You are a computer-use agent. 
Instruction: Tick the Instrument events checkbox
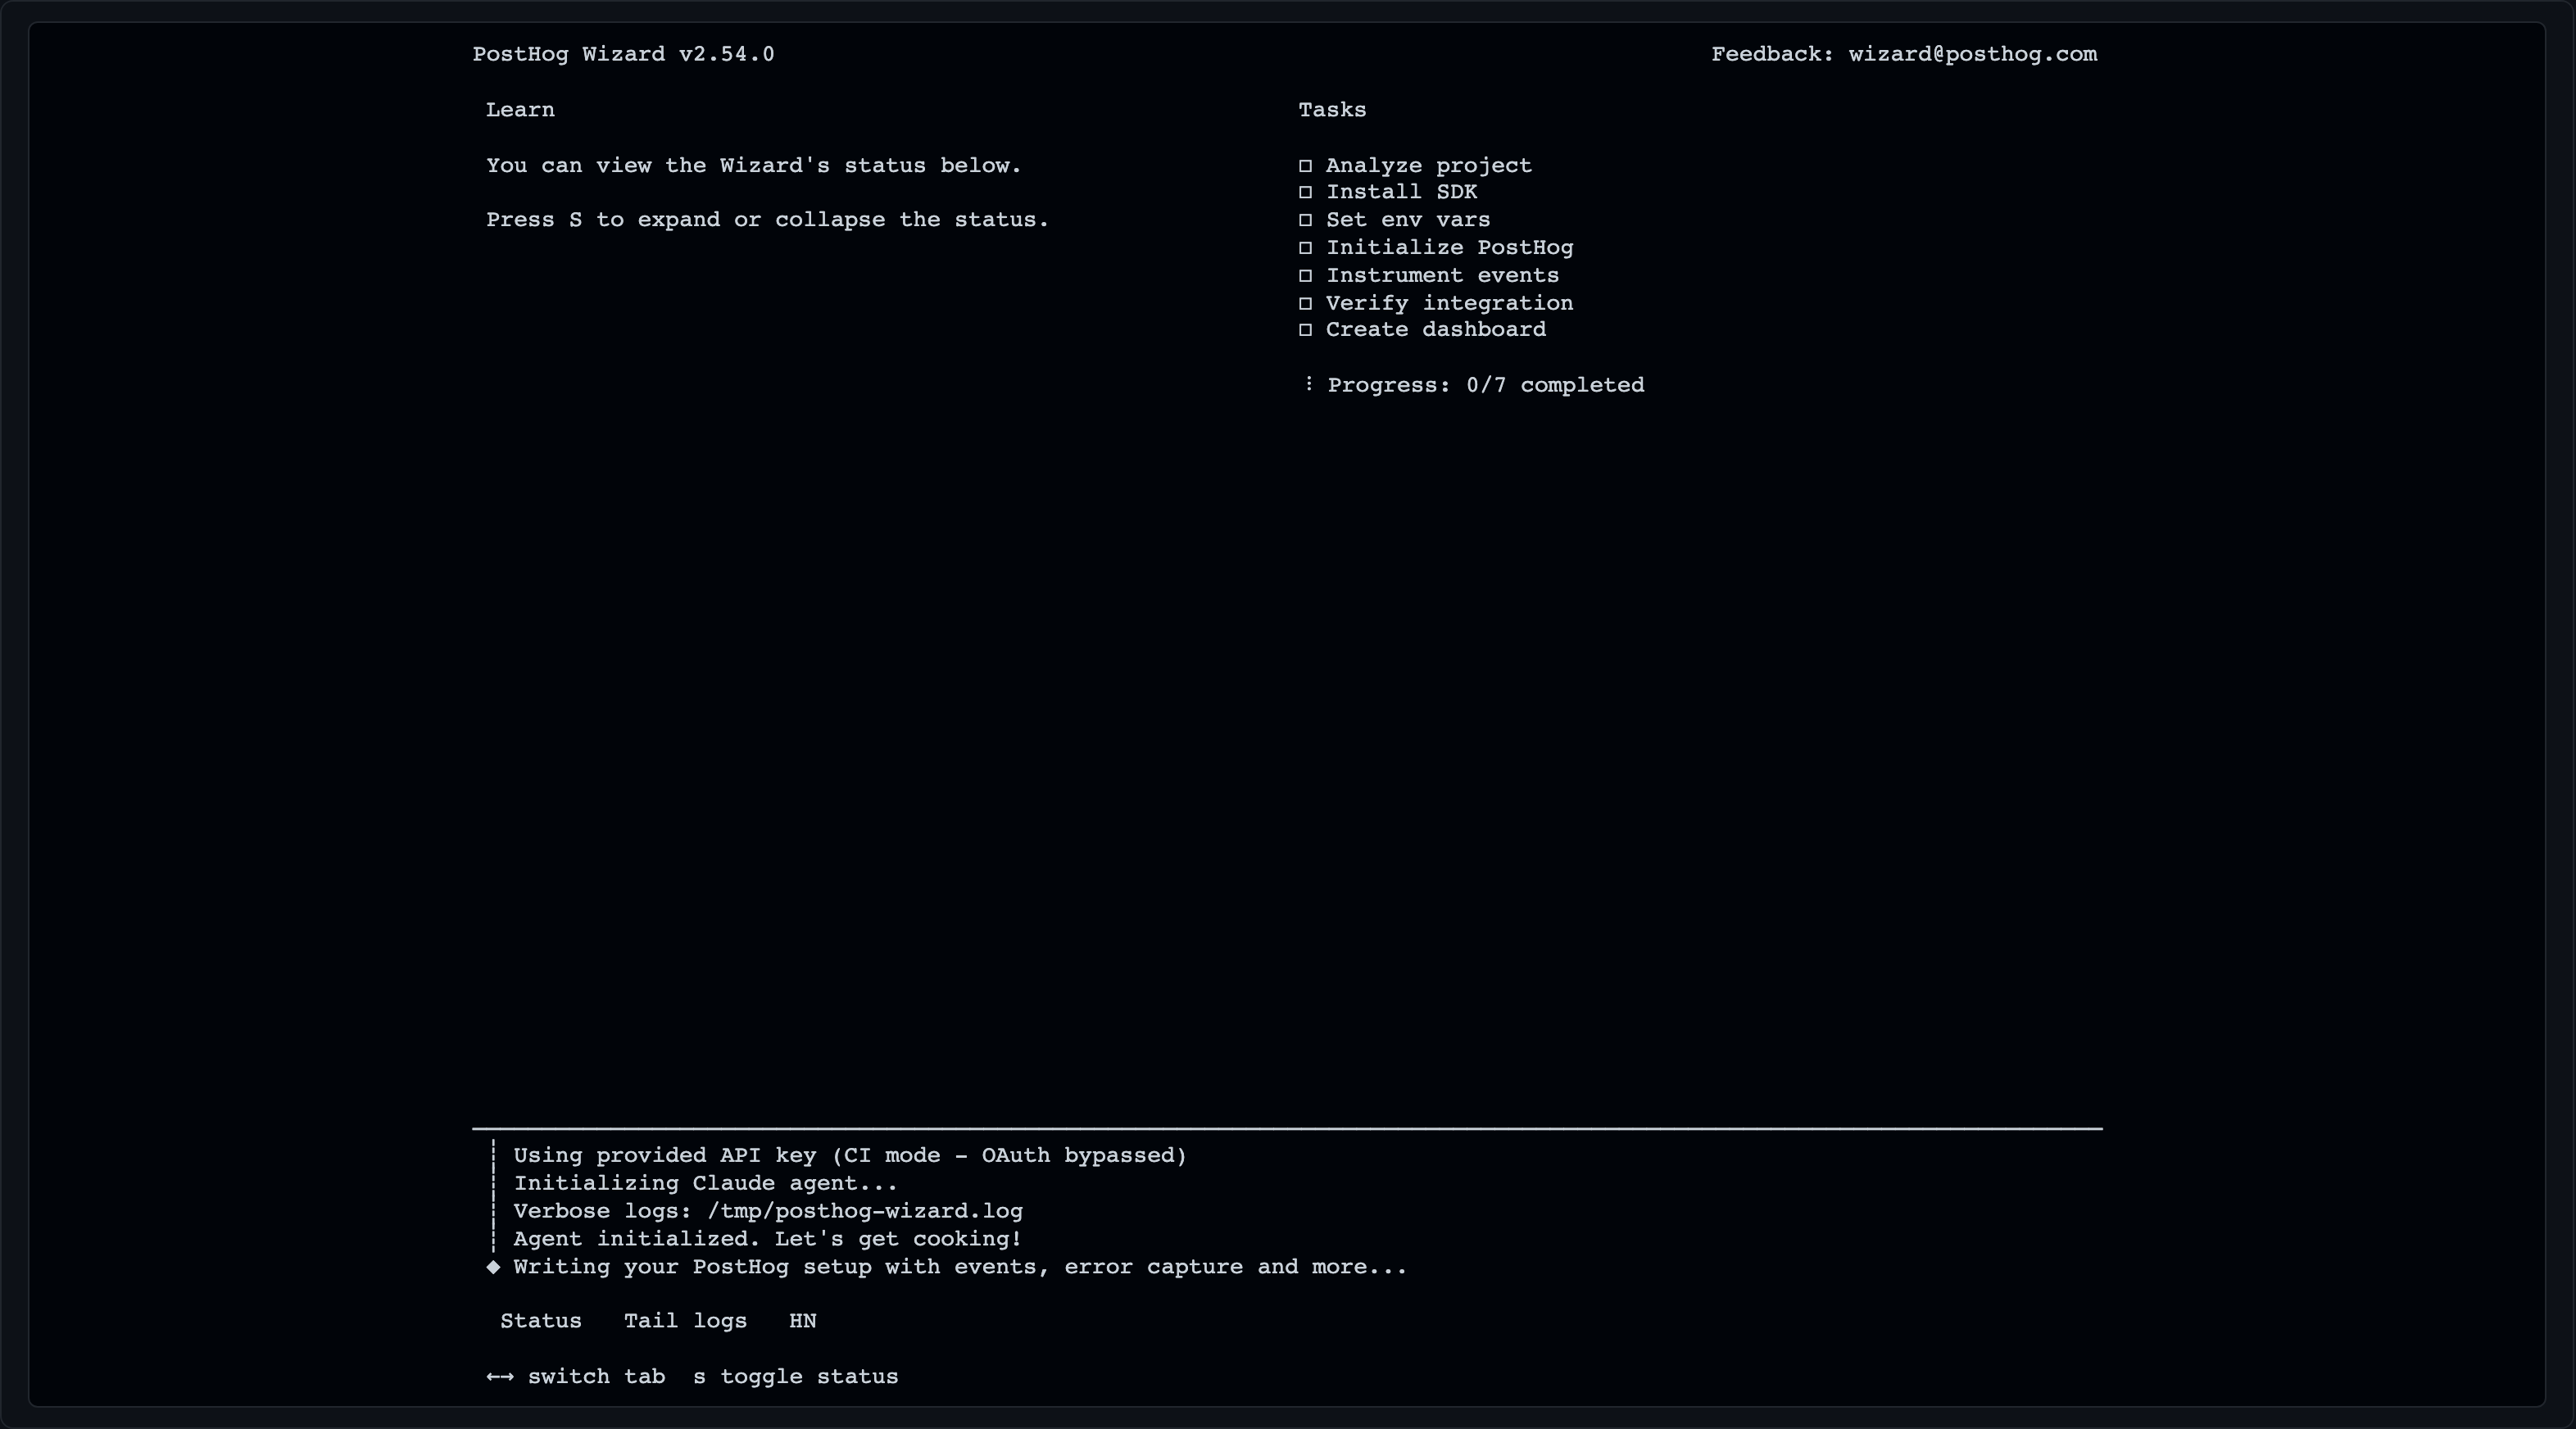click(x=1305, y=276)
